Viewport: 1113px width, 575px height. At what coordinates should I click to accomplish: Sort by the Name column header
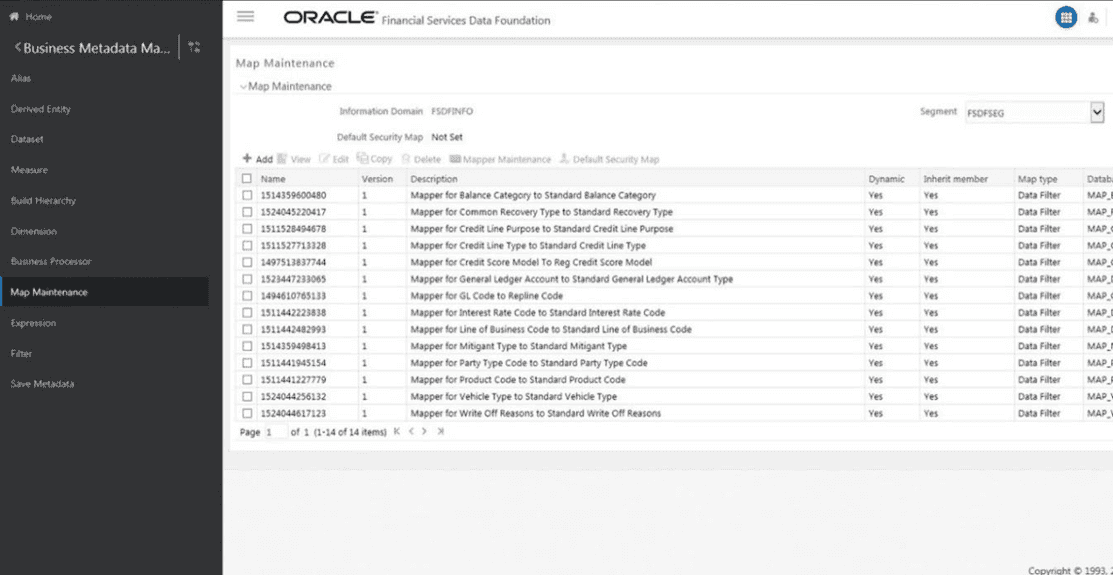point(273,179)
